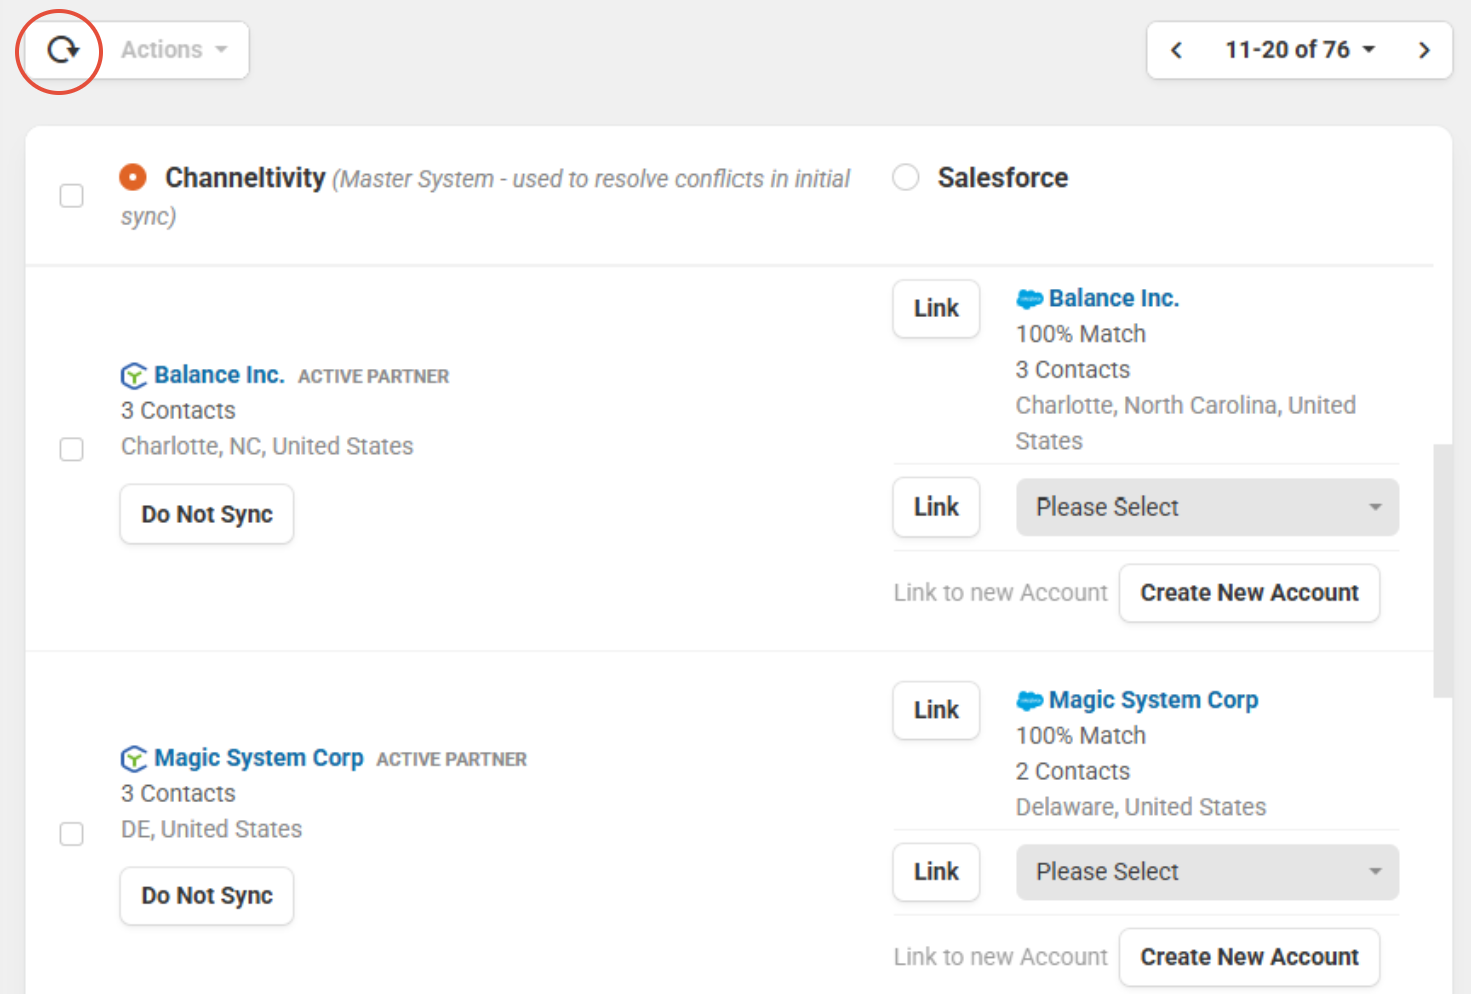Screen dimensions: 1471x994
Task: Click the refresh icon button
Action: point(62,50)
